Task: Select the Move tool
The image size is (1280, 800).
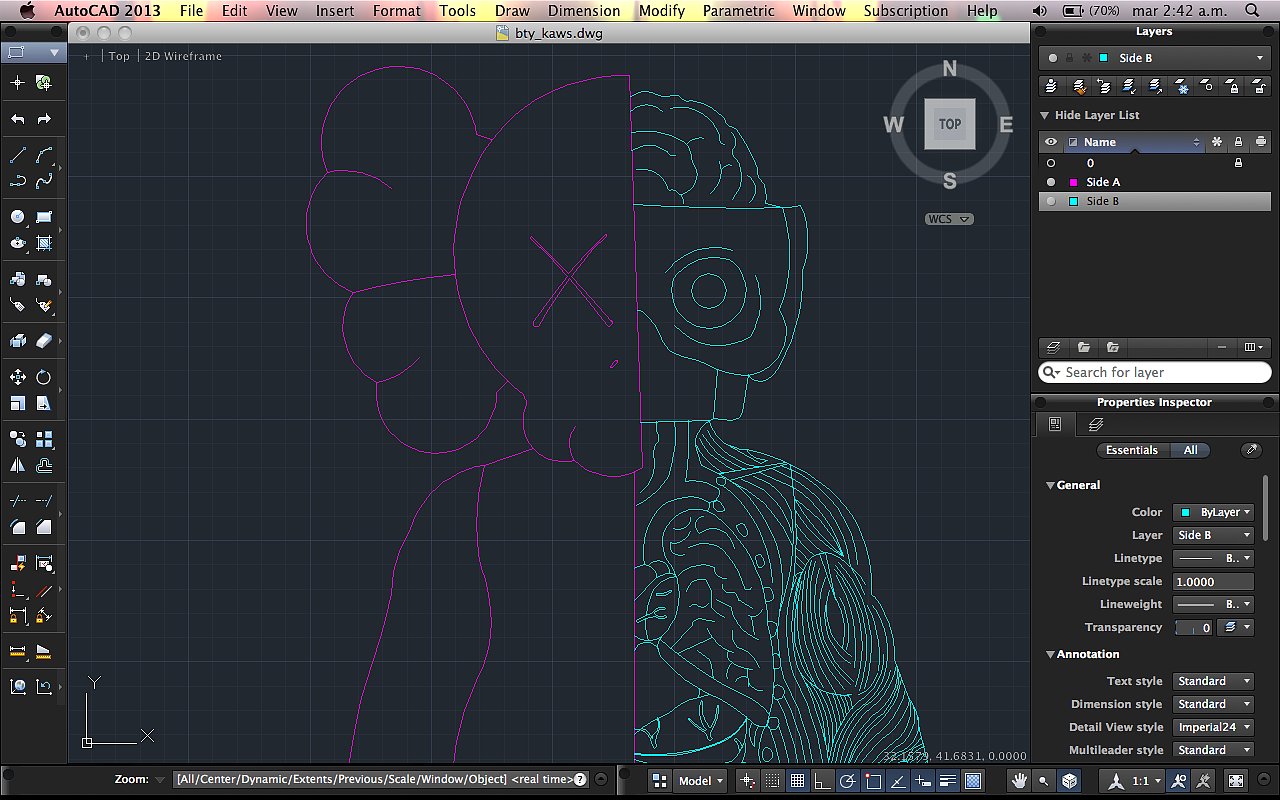Action: coord(17,377)
